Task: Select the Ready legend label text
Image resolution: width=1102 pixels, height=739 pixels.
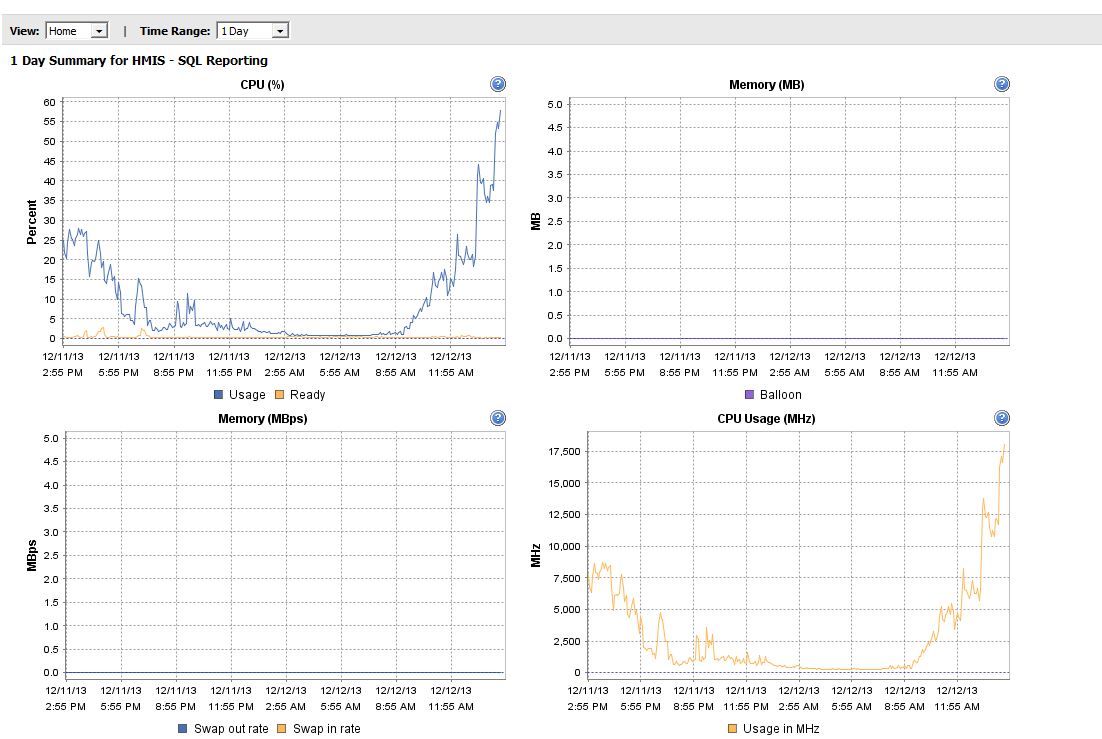Action: click(307, 395)
